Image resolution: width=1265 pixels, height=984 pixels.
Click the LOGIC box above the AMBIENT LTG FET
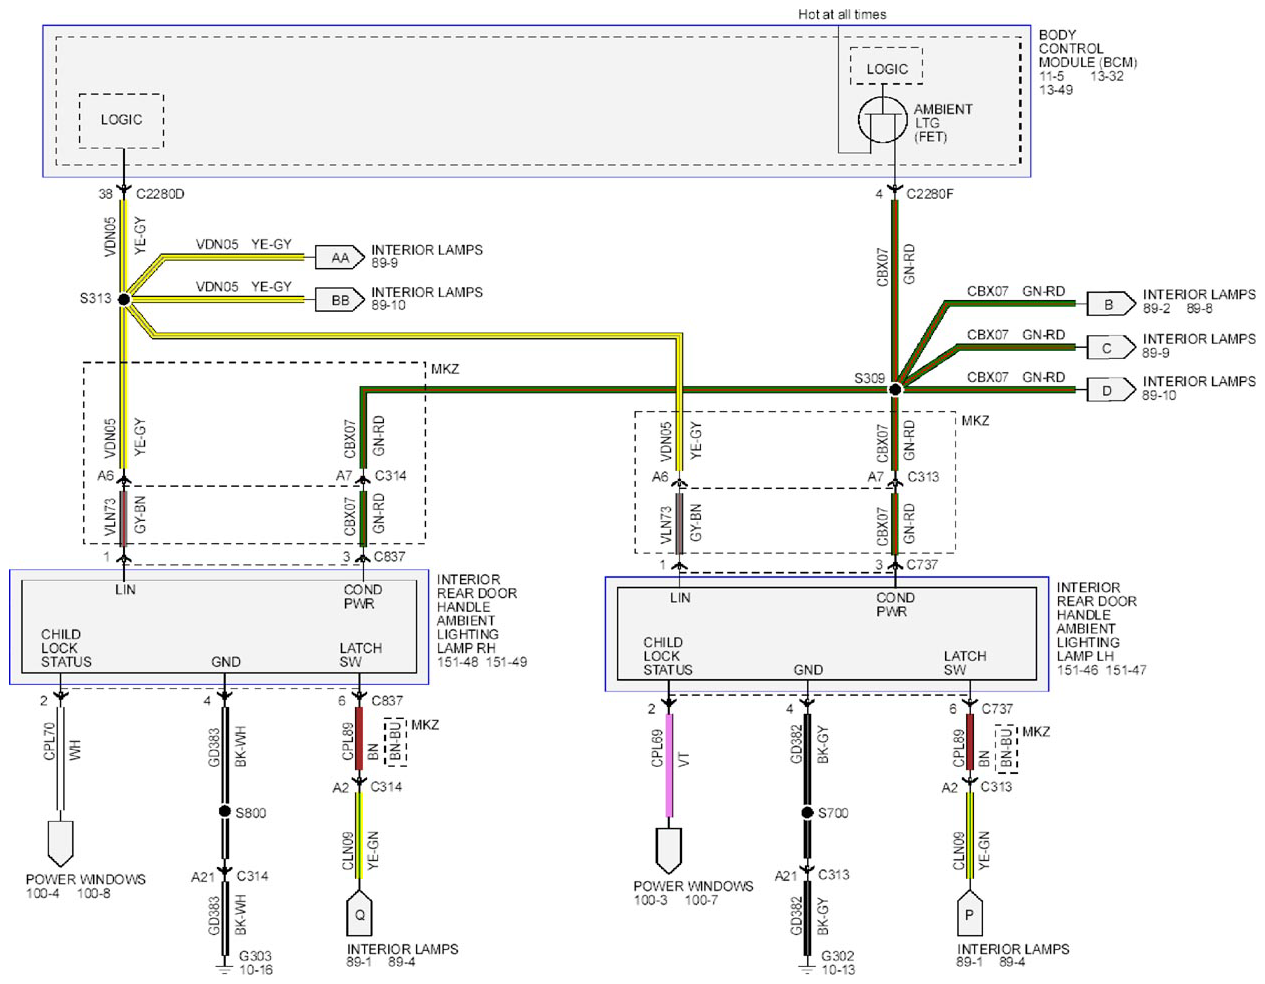[887, 66]
